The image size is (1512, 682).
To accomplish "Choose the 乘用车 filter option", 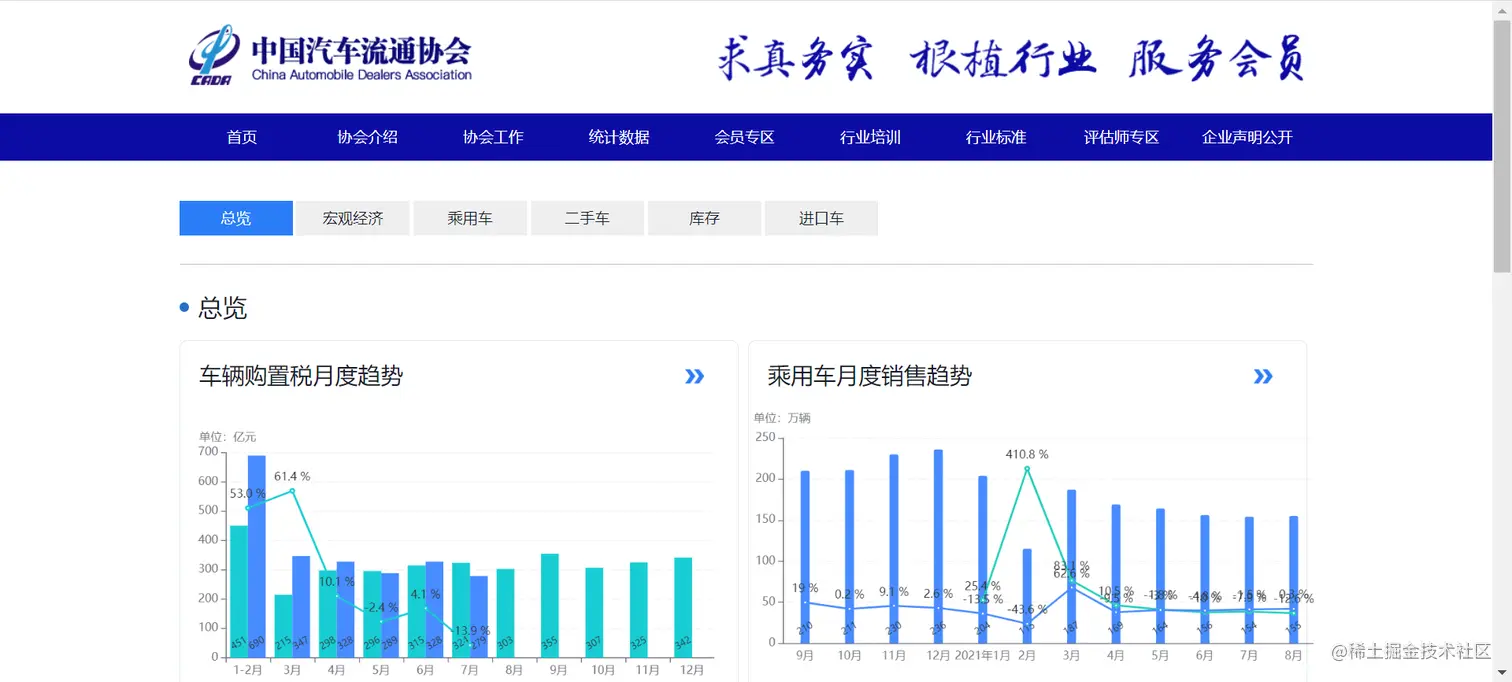I will [469, 218].
